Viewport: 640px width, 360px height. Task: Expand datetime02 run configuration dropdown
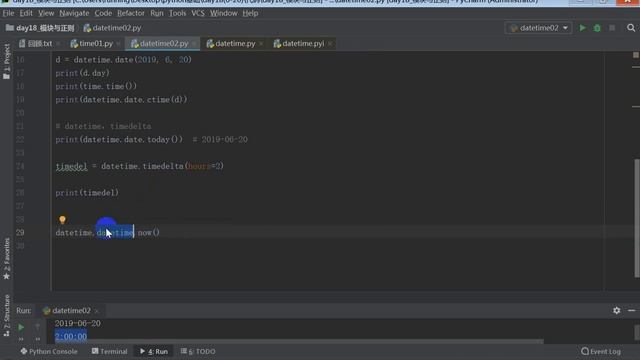[538, 28]
